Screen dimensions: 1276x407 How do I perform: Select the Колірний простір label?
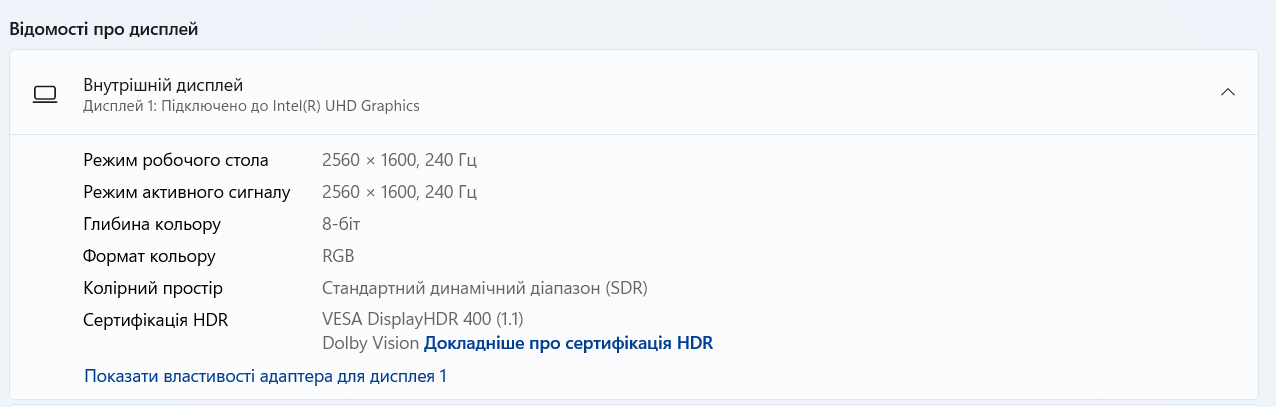[x=153, y=288]
